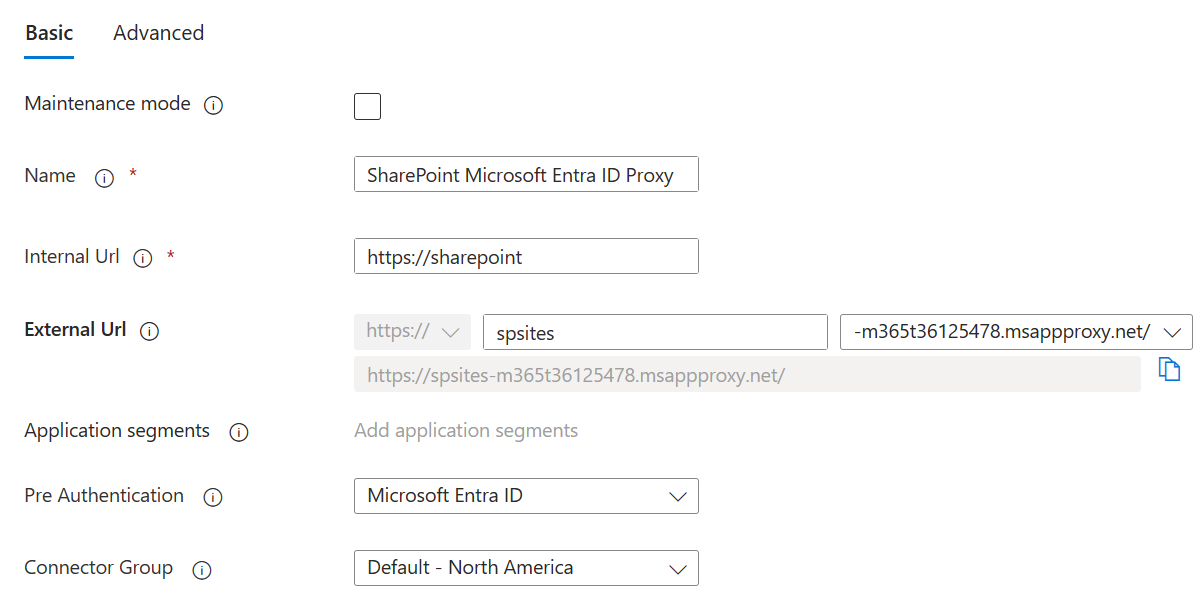Open the Maintenance mode info tooltip
The width and height of the screenshot is (1199, 608).
click(x=213, y=104)
